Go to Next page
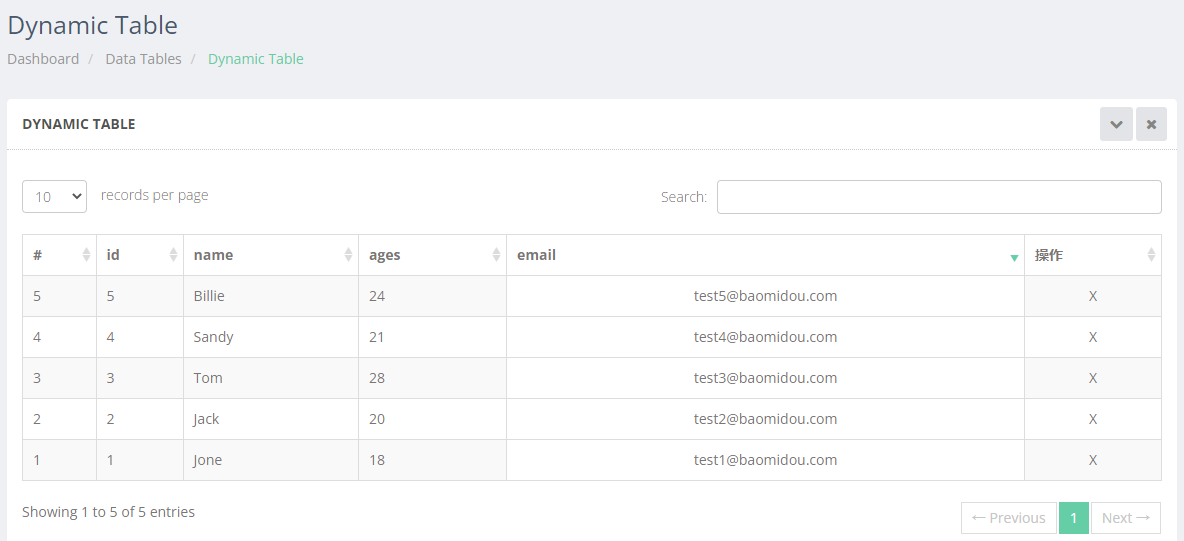Screen dimensions: 1184x541 (1125, 518)
